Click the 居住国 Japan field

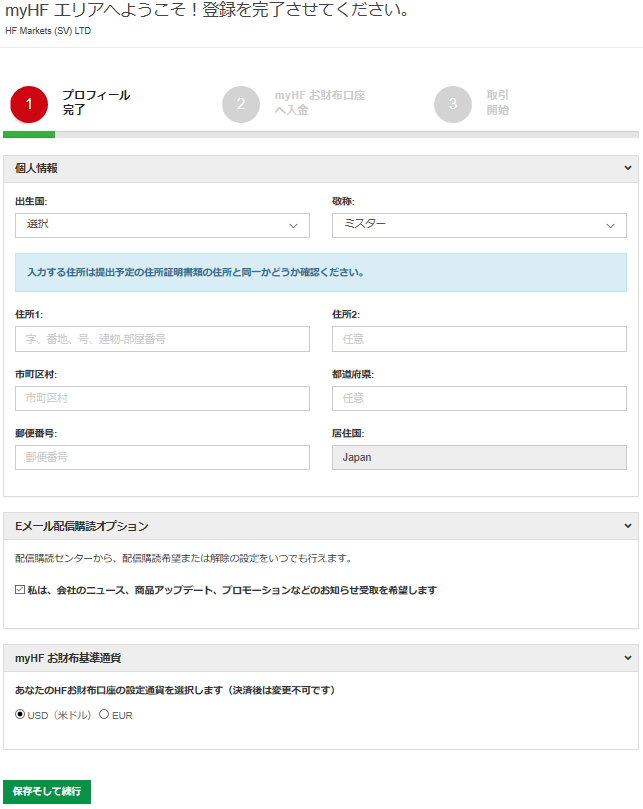[x=479, y=457]
